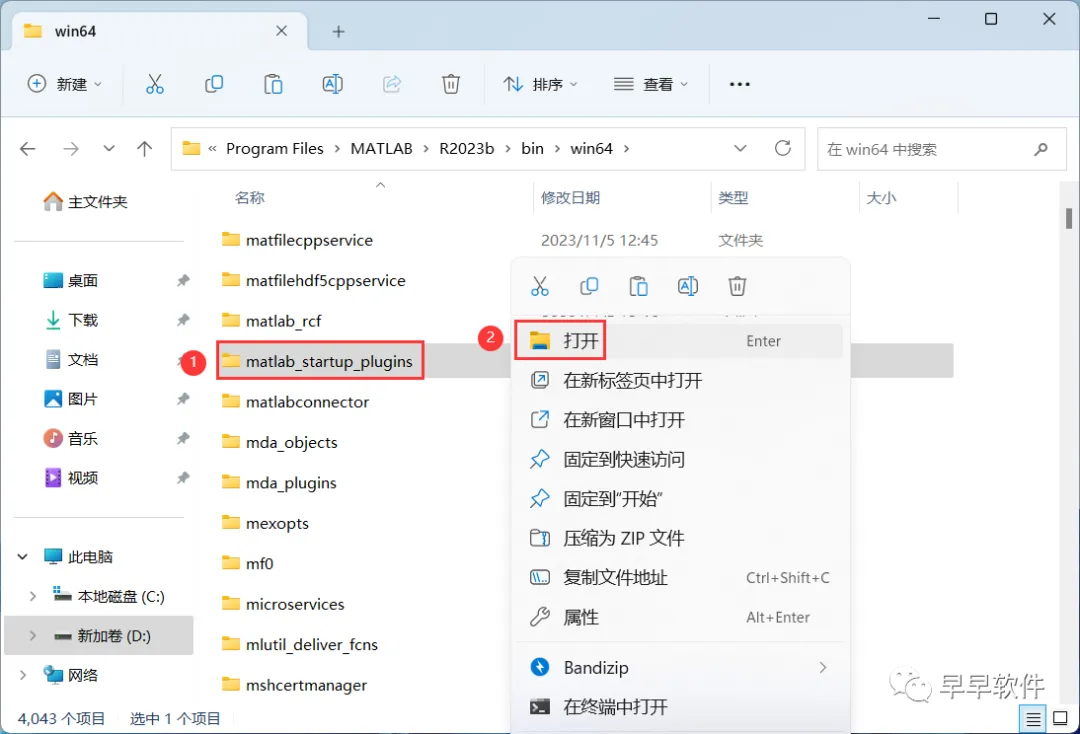
Task: Click Copy icon in context menu
Action: click(589, 286)
